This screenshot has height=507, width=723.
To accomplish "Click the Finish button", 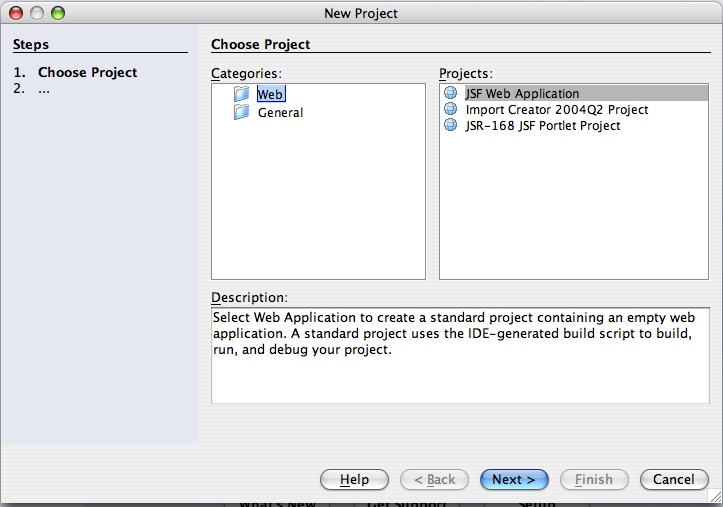I will tap(594, 479).
